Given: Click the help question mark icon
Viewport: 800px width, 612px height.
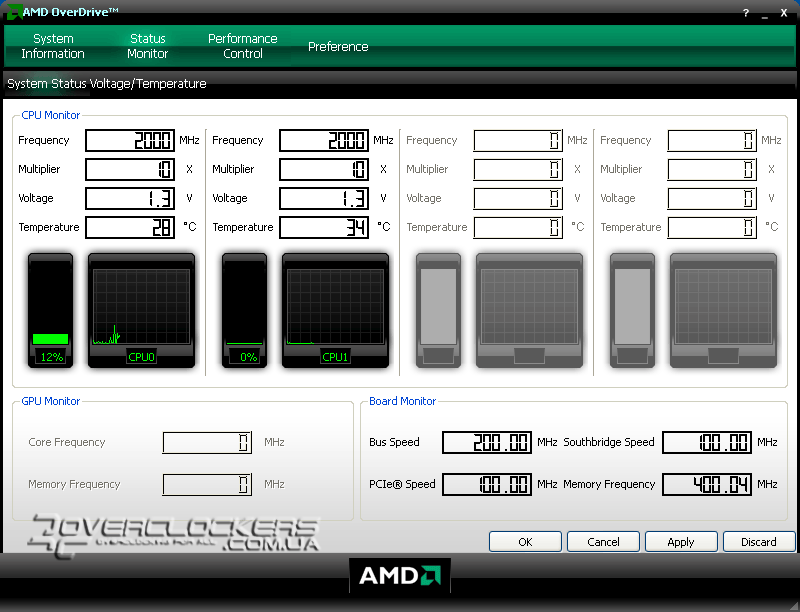Looking at the screenshot, I should pos(746,13).
